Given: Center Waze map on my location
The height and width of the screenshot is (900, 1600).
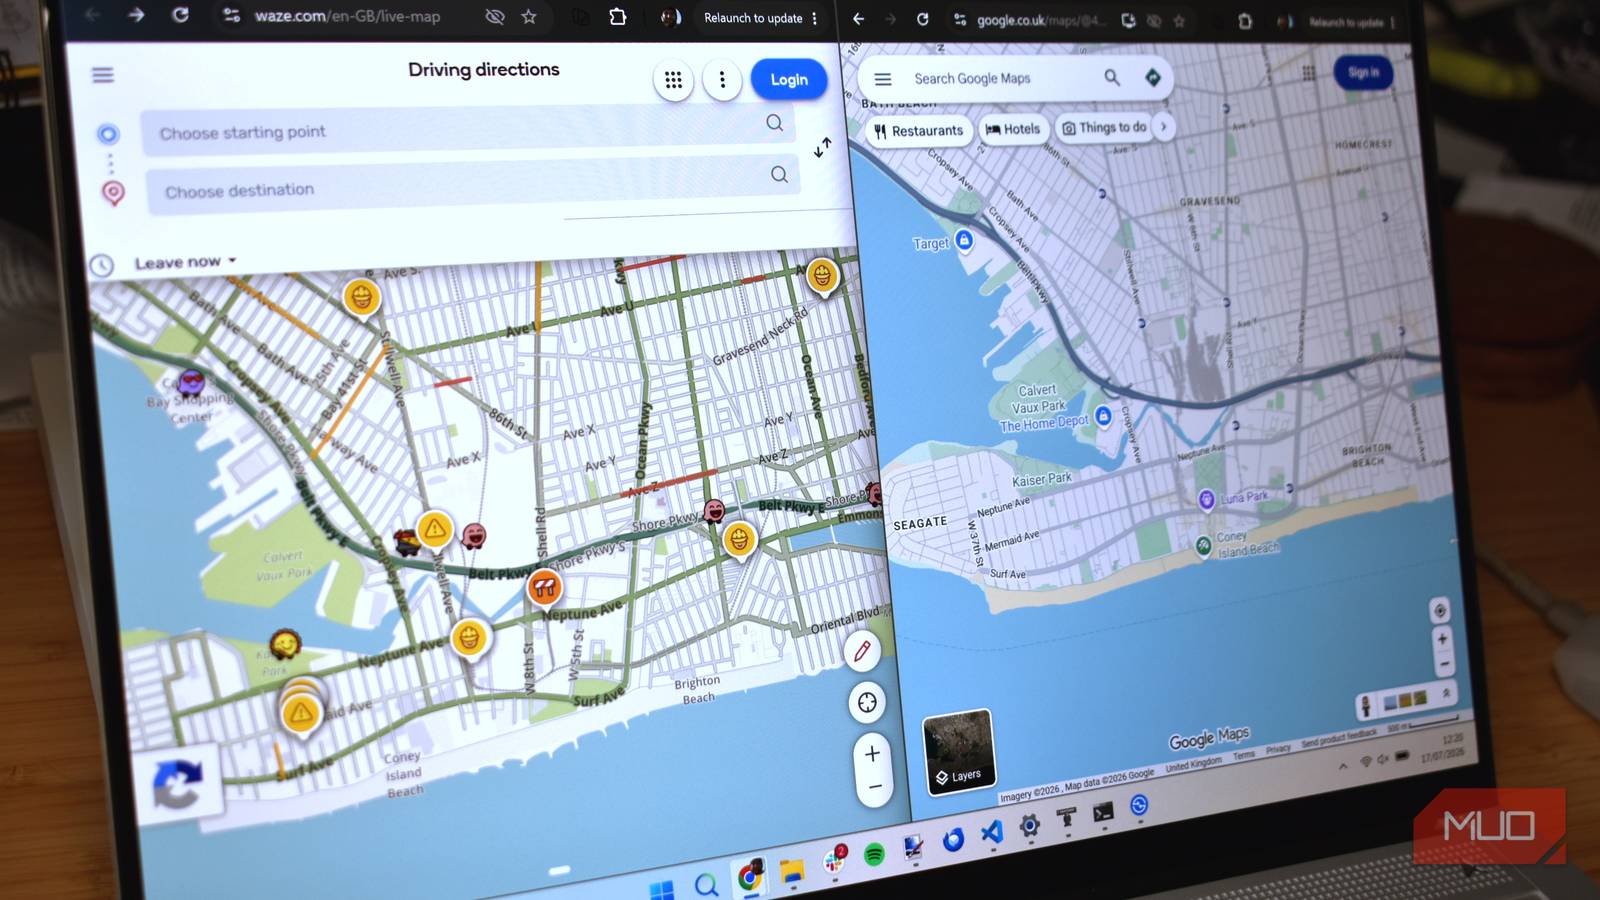Looking at the screenshot, I should (x=867, y=703).
